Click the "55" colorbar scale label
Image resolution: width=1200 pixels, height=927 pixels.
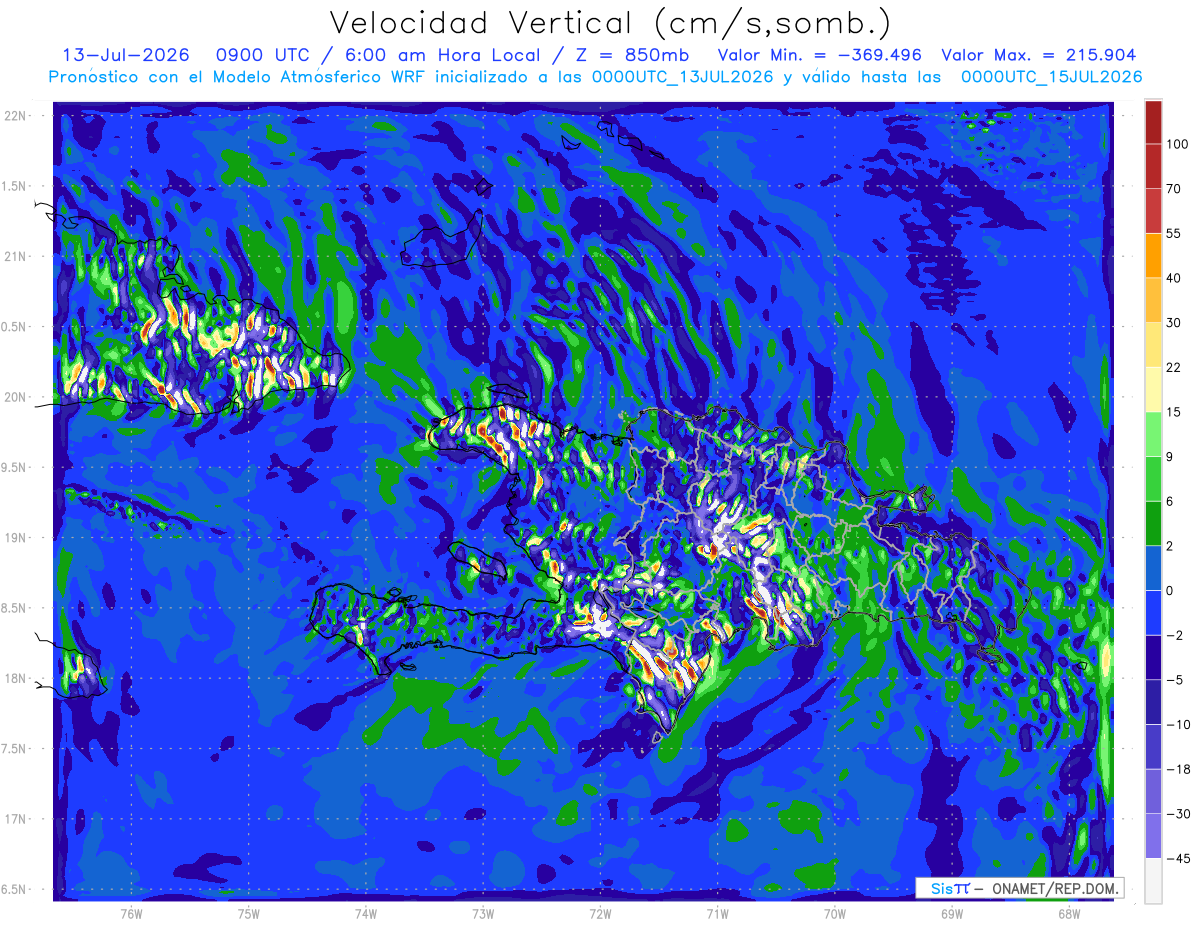pyautogui.click(x=1174, y=233)
